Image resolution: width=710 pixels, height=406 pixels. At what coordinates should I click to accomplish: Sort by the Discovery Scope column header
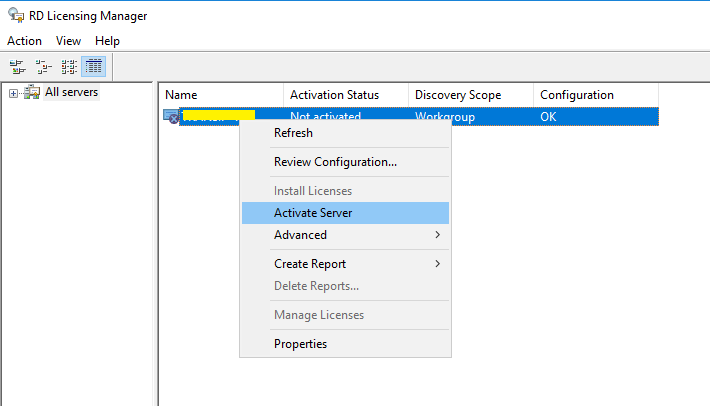(x=471, y=95)
